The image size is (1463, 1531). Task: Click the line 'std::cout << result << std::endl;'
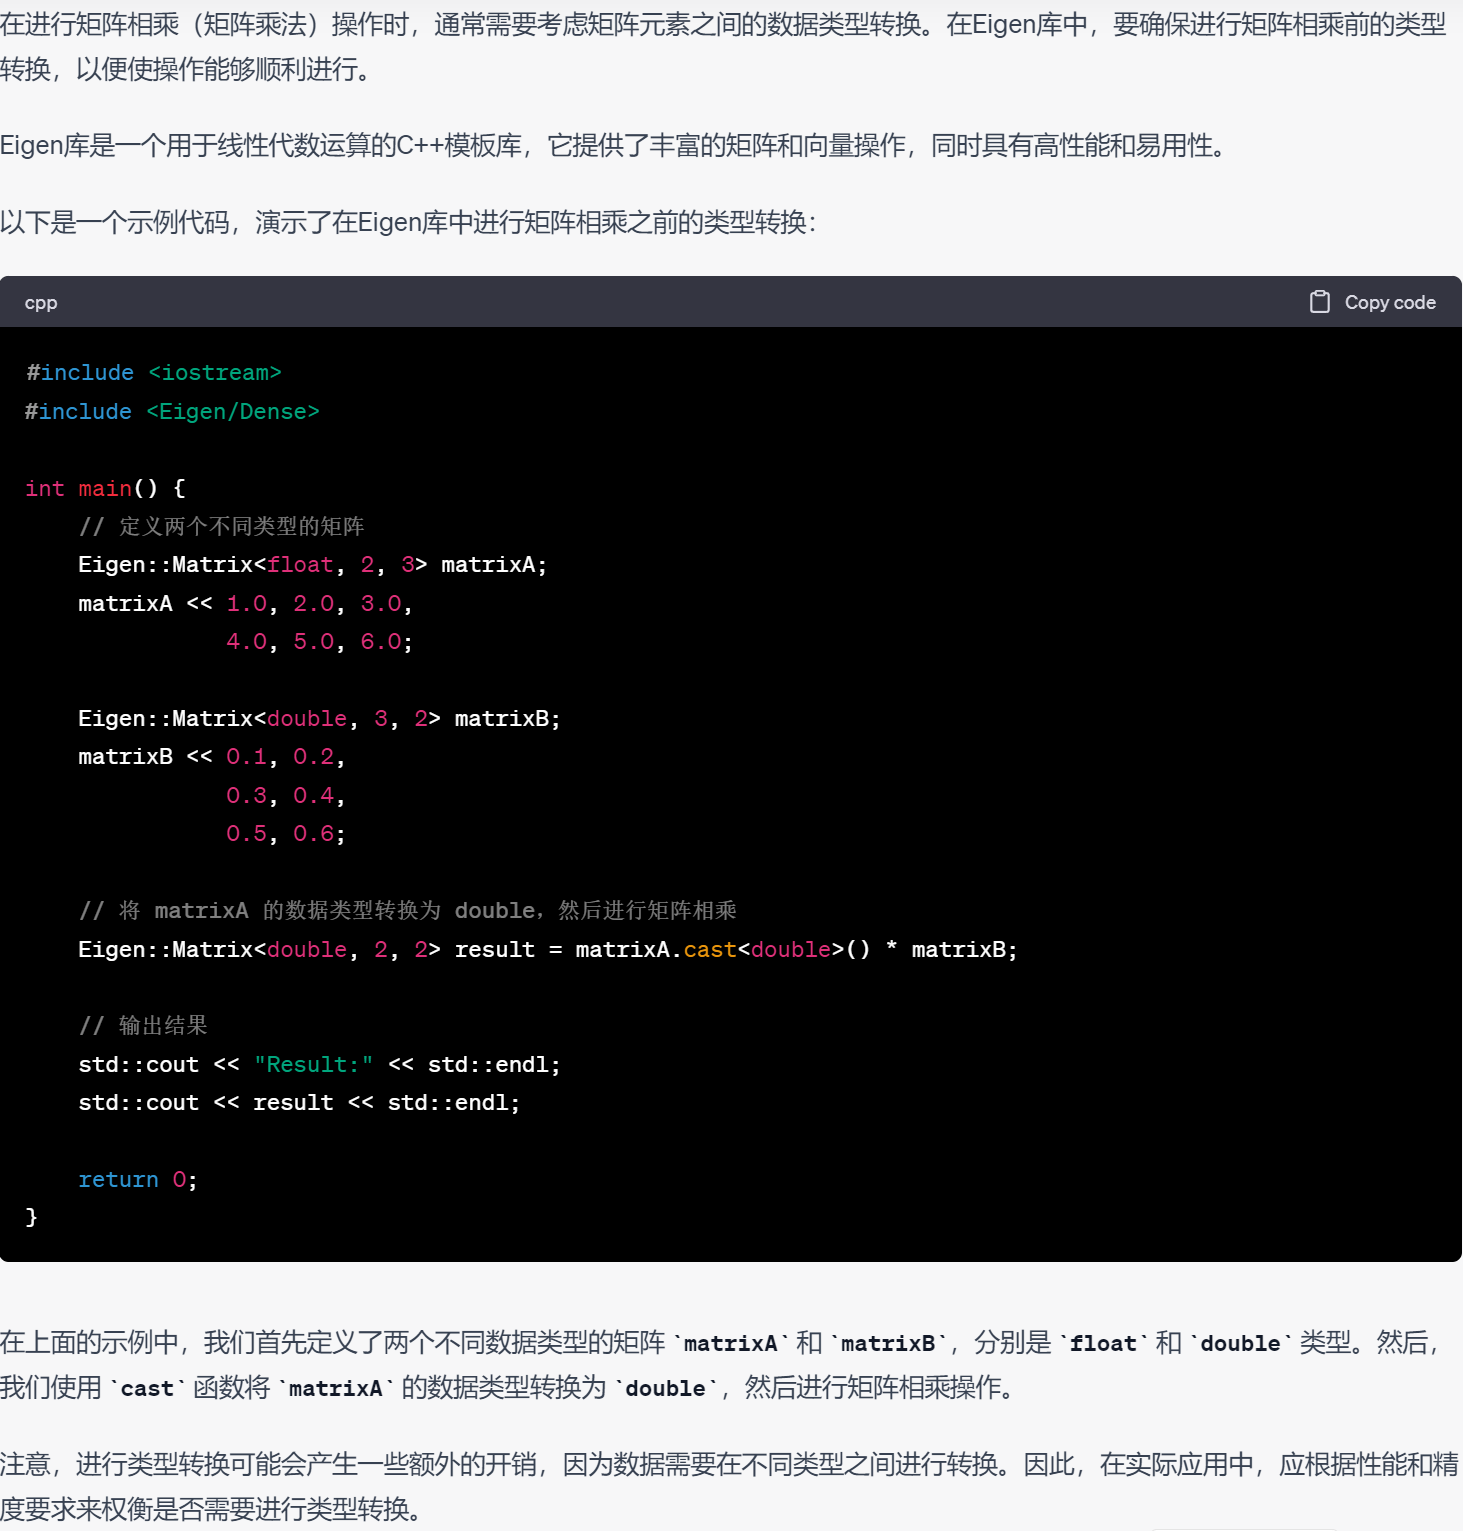[299, 1103]
